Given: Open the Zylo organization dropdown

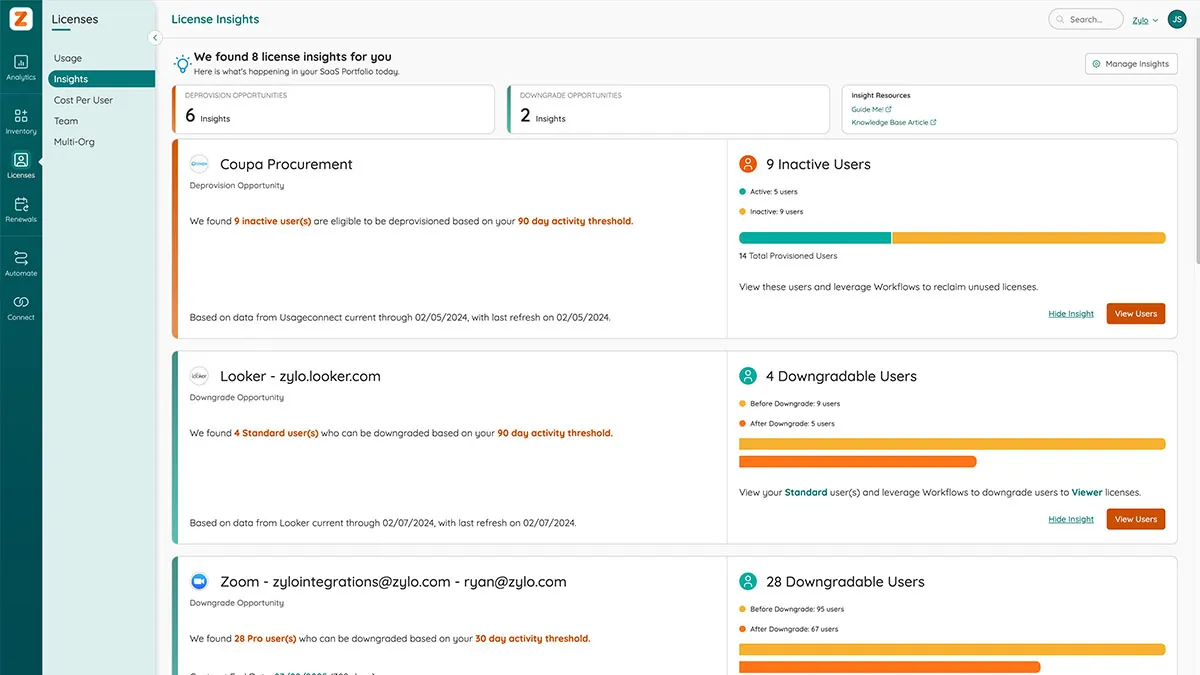Looking at the screenshot, I should click(x=1145, y=20).
